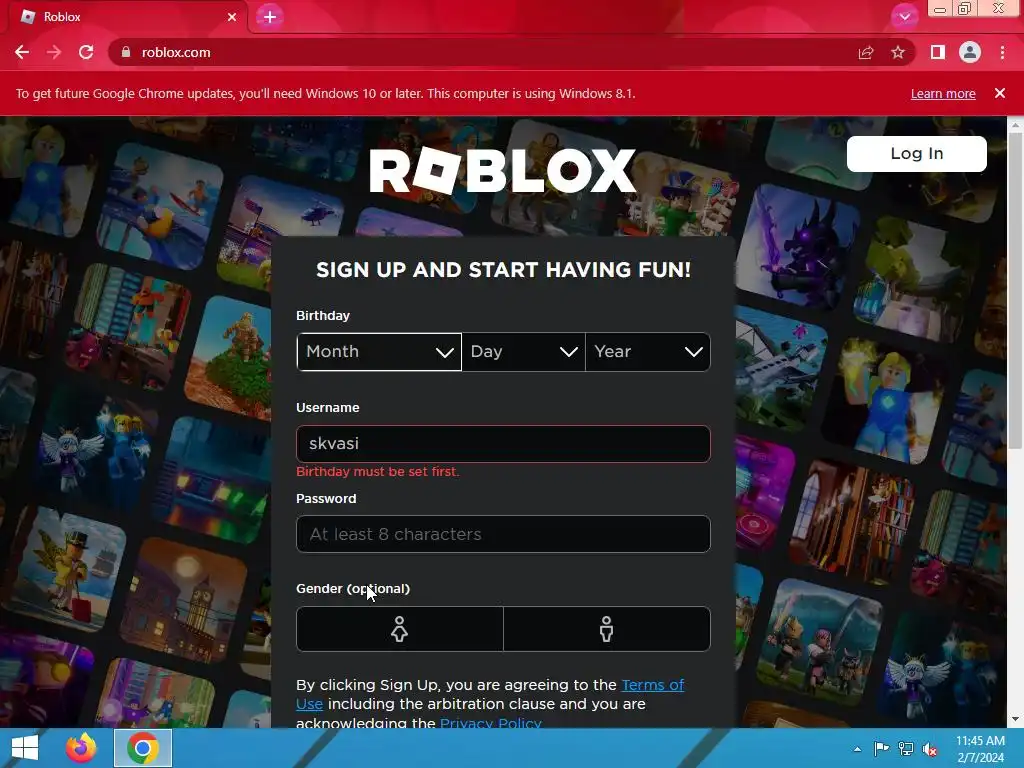The width and height of the screenshot is (1024, 768).
Task: Open the network tray icon
Action: (x=906, y=749)
